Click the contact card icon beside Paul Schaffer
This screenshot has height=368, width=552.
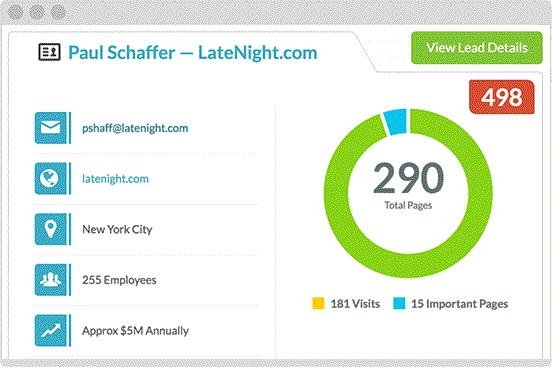pos(49,52)
